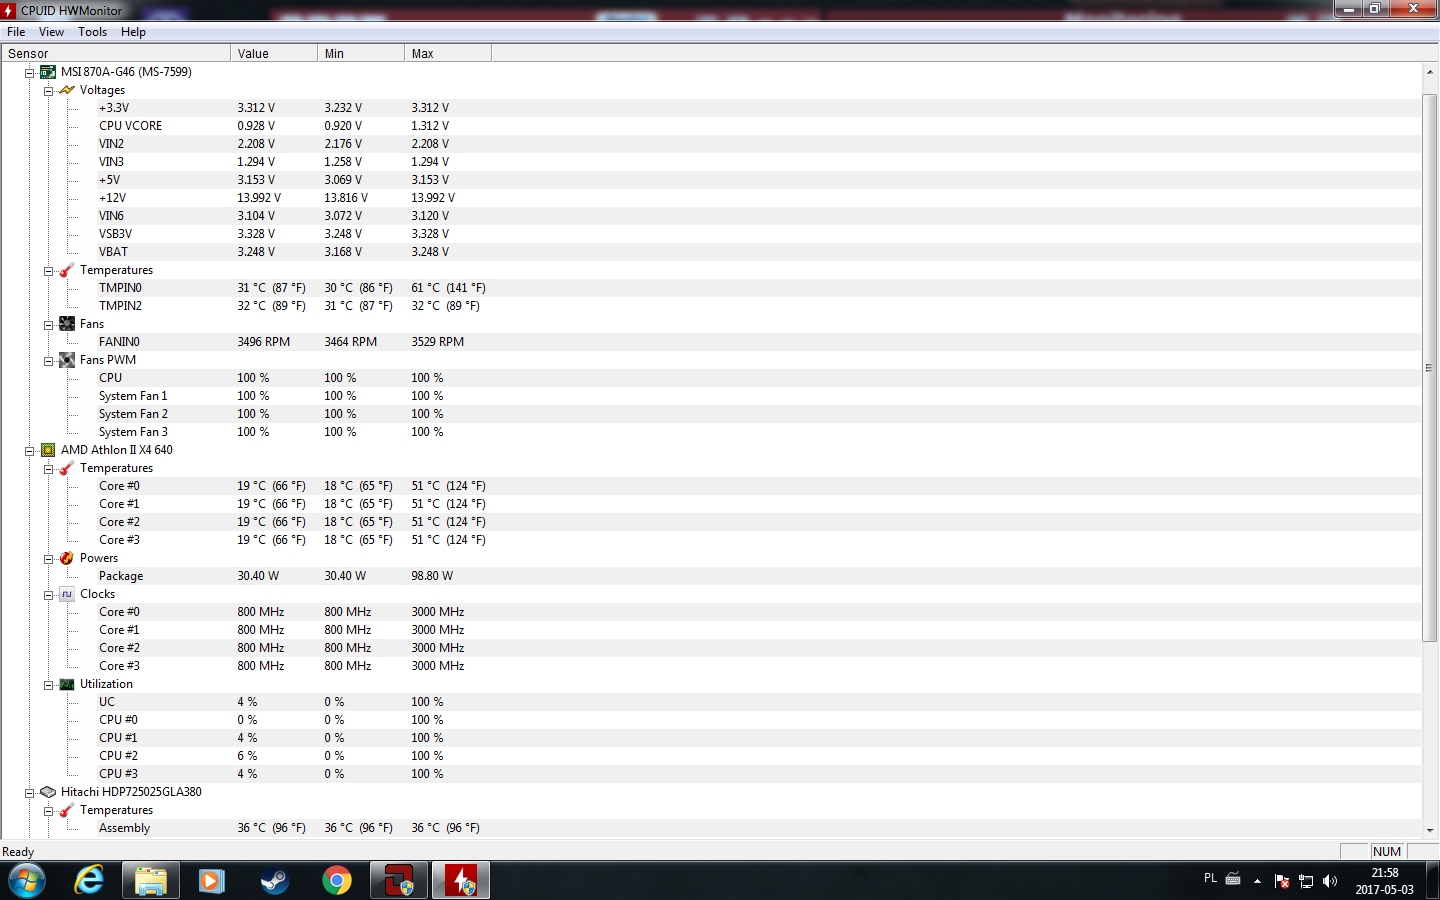Open the Tools menu

coord(93,32)
